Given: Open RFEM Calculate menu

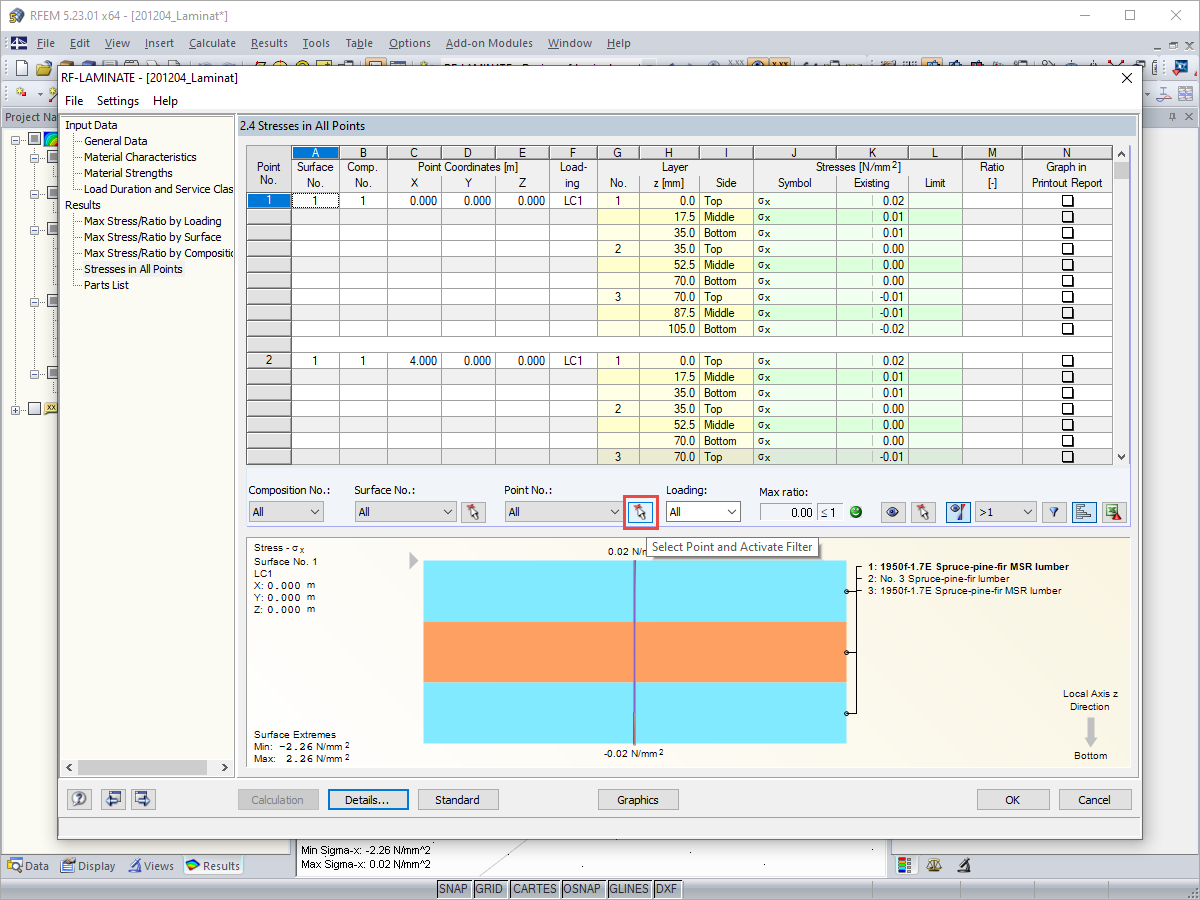Looking at the screenshot, I should 212,43.
